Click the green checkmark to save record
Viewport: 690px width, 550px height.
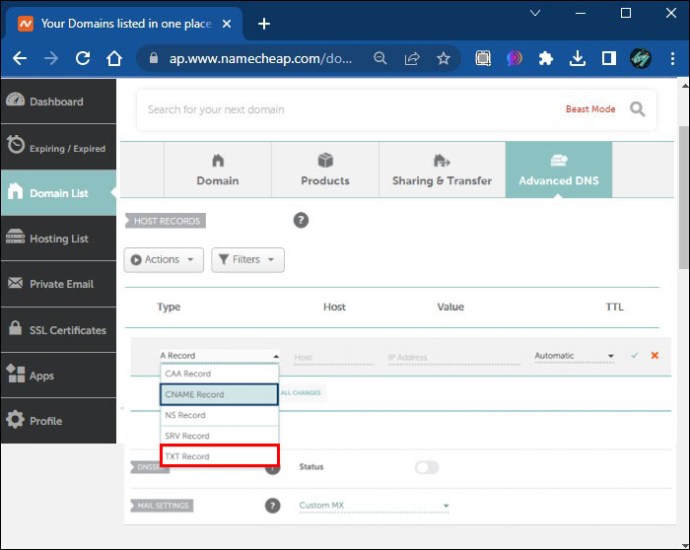tap(634, 355)
